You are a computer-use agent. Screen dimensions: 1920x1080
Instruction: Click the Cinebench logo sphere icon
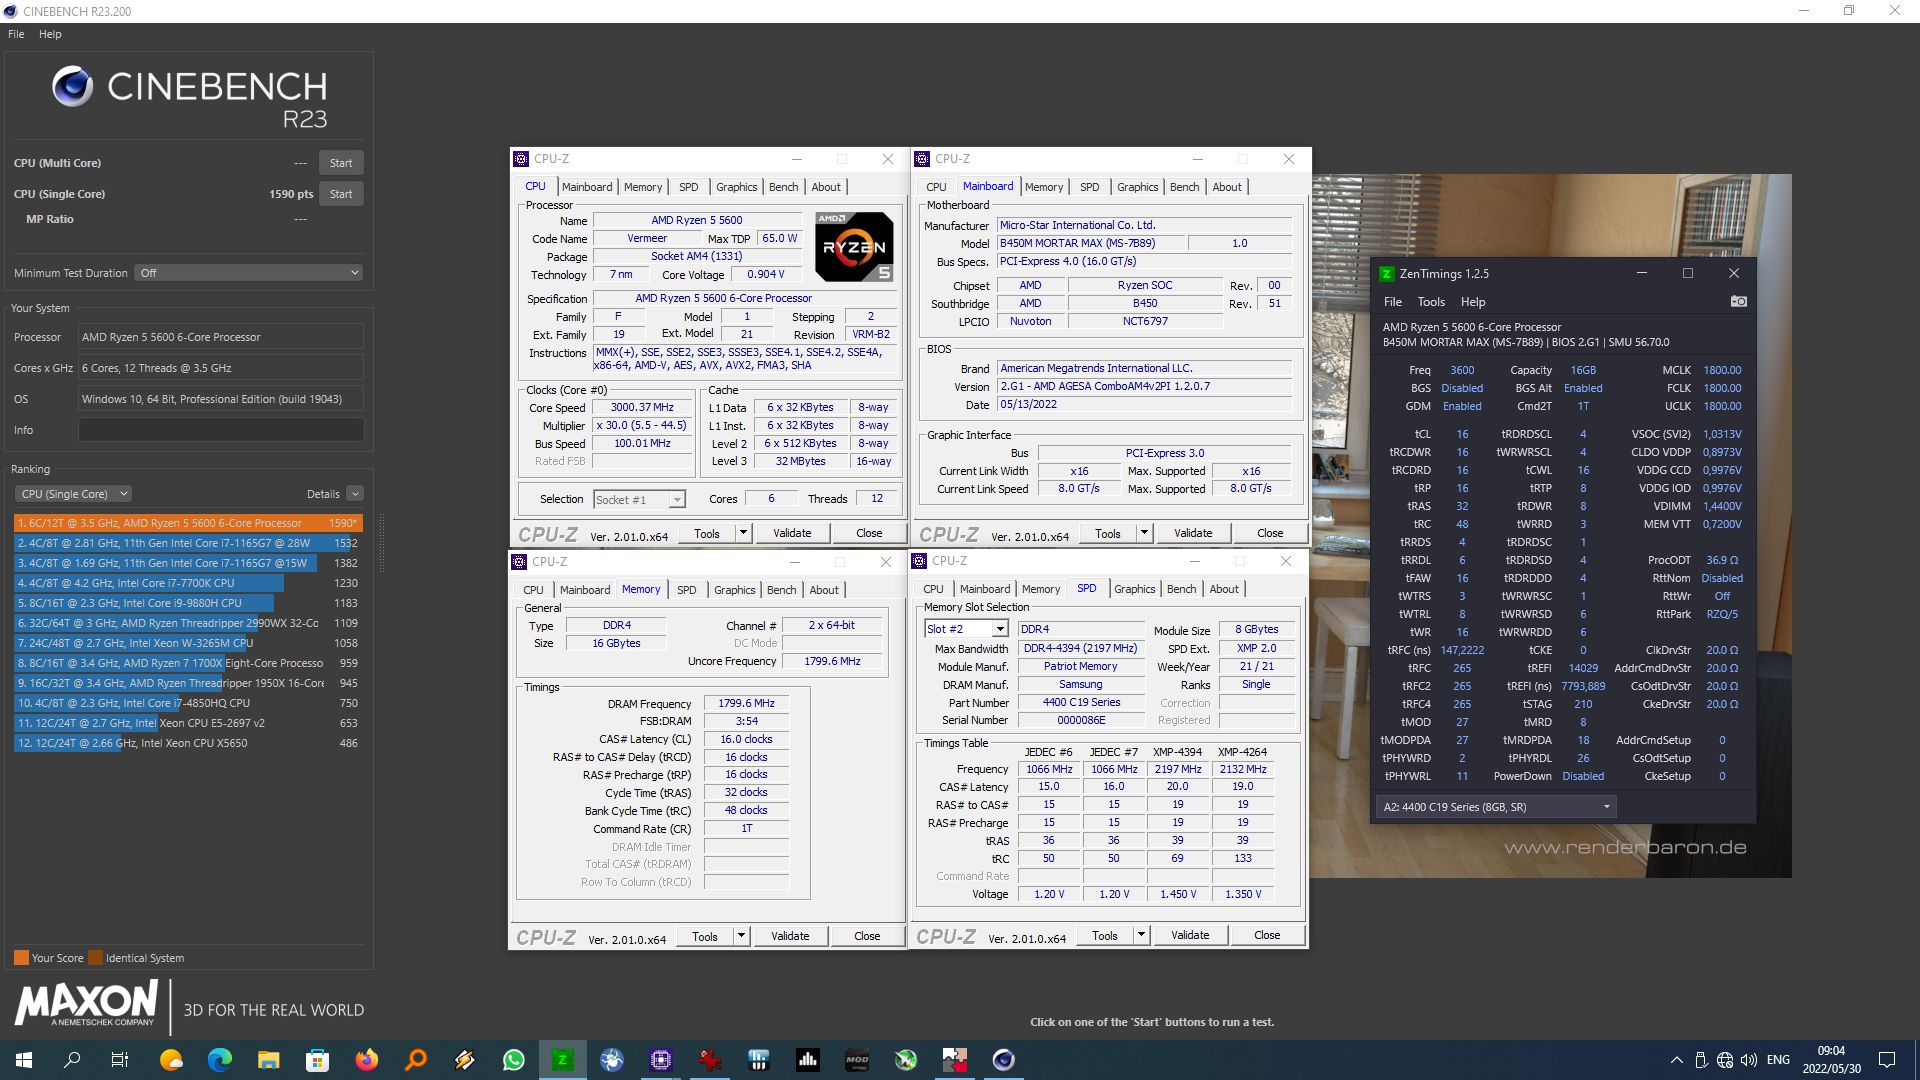(x=72, y=87)
